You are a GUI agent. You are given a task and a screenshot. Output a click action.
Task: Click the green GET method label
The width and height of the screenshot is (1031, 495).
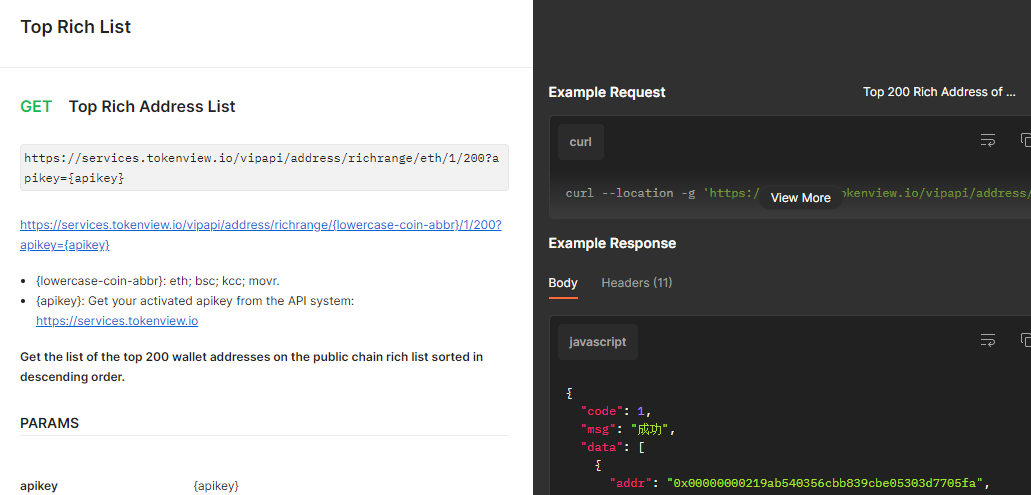(36, 107)
